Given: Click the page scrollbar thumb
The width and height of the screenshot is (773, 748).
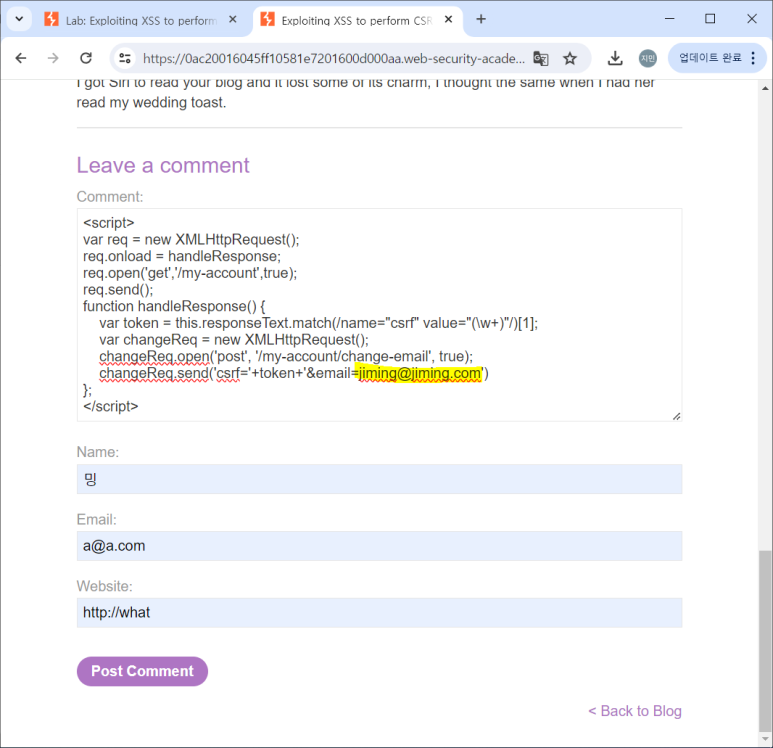Looking at the screenshot, I should 765,641.
